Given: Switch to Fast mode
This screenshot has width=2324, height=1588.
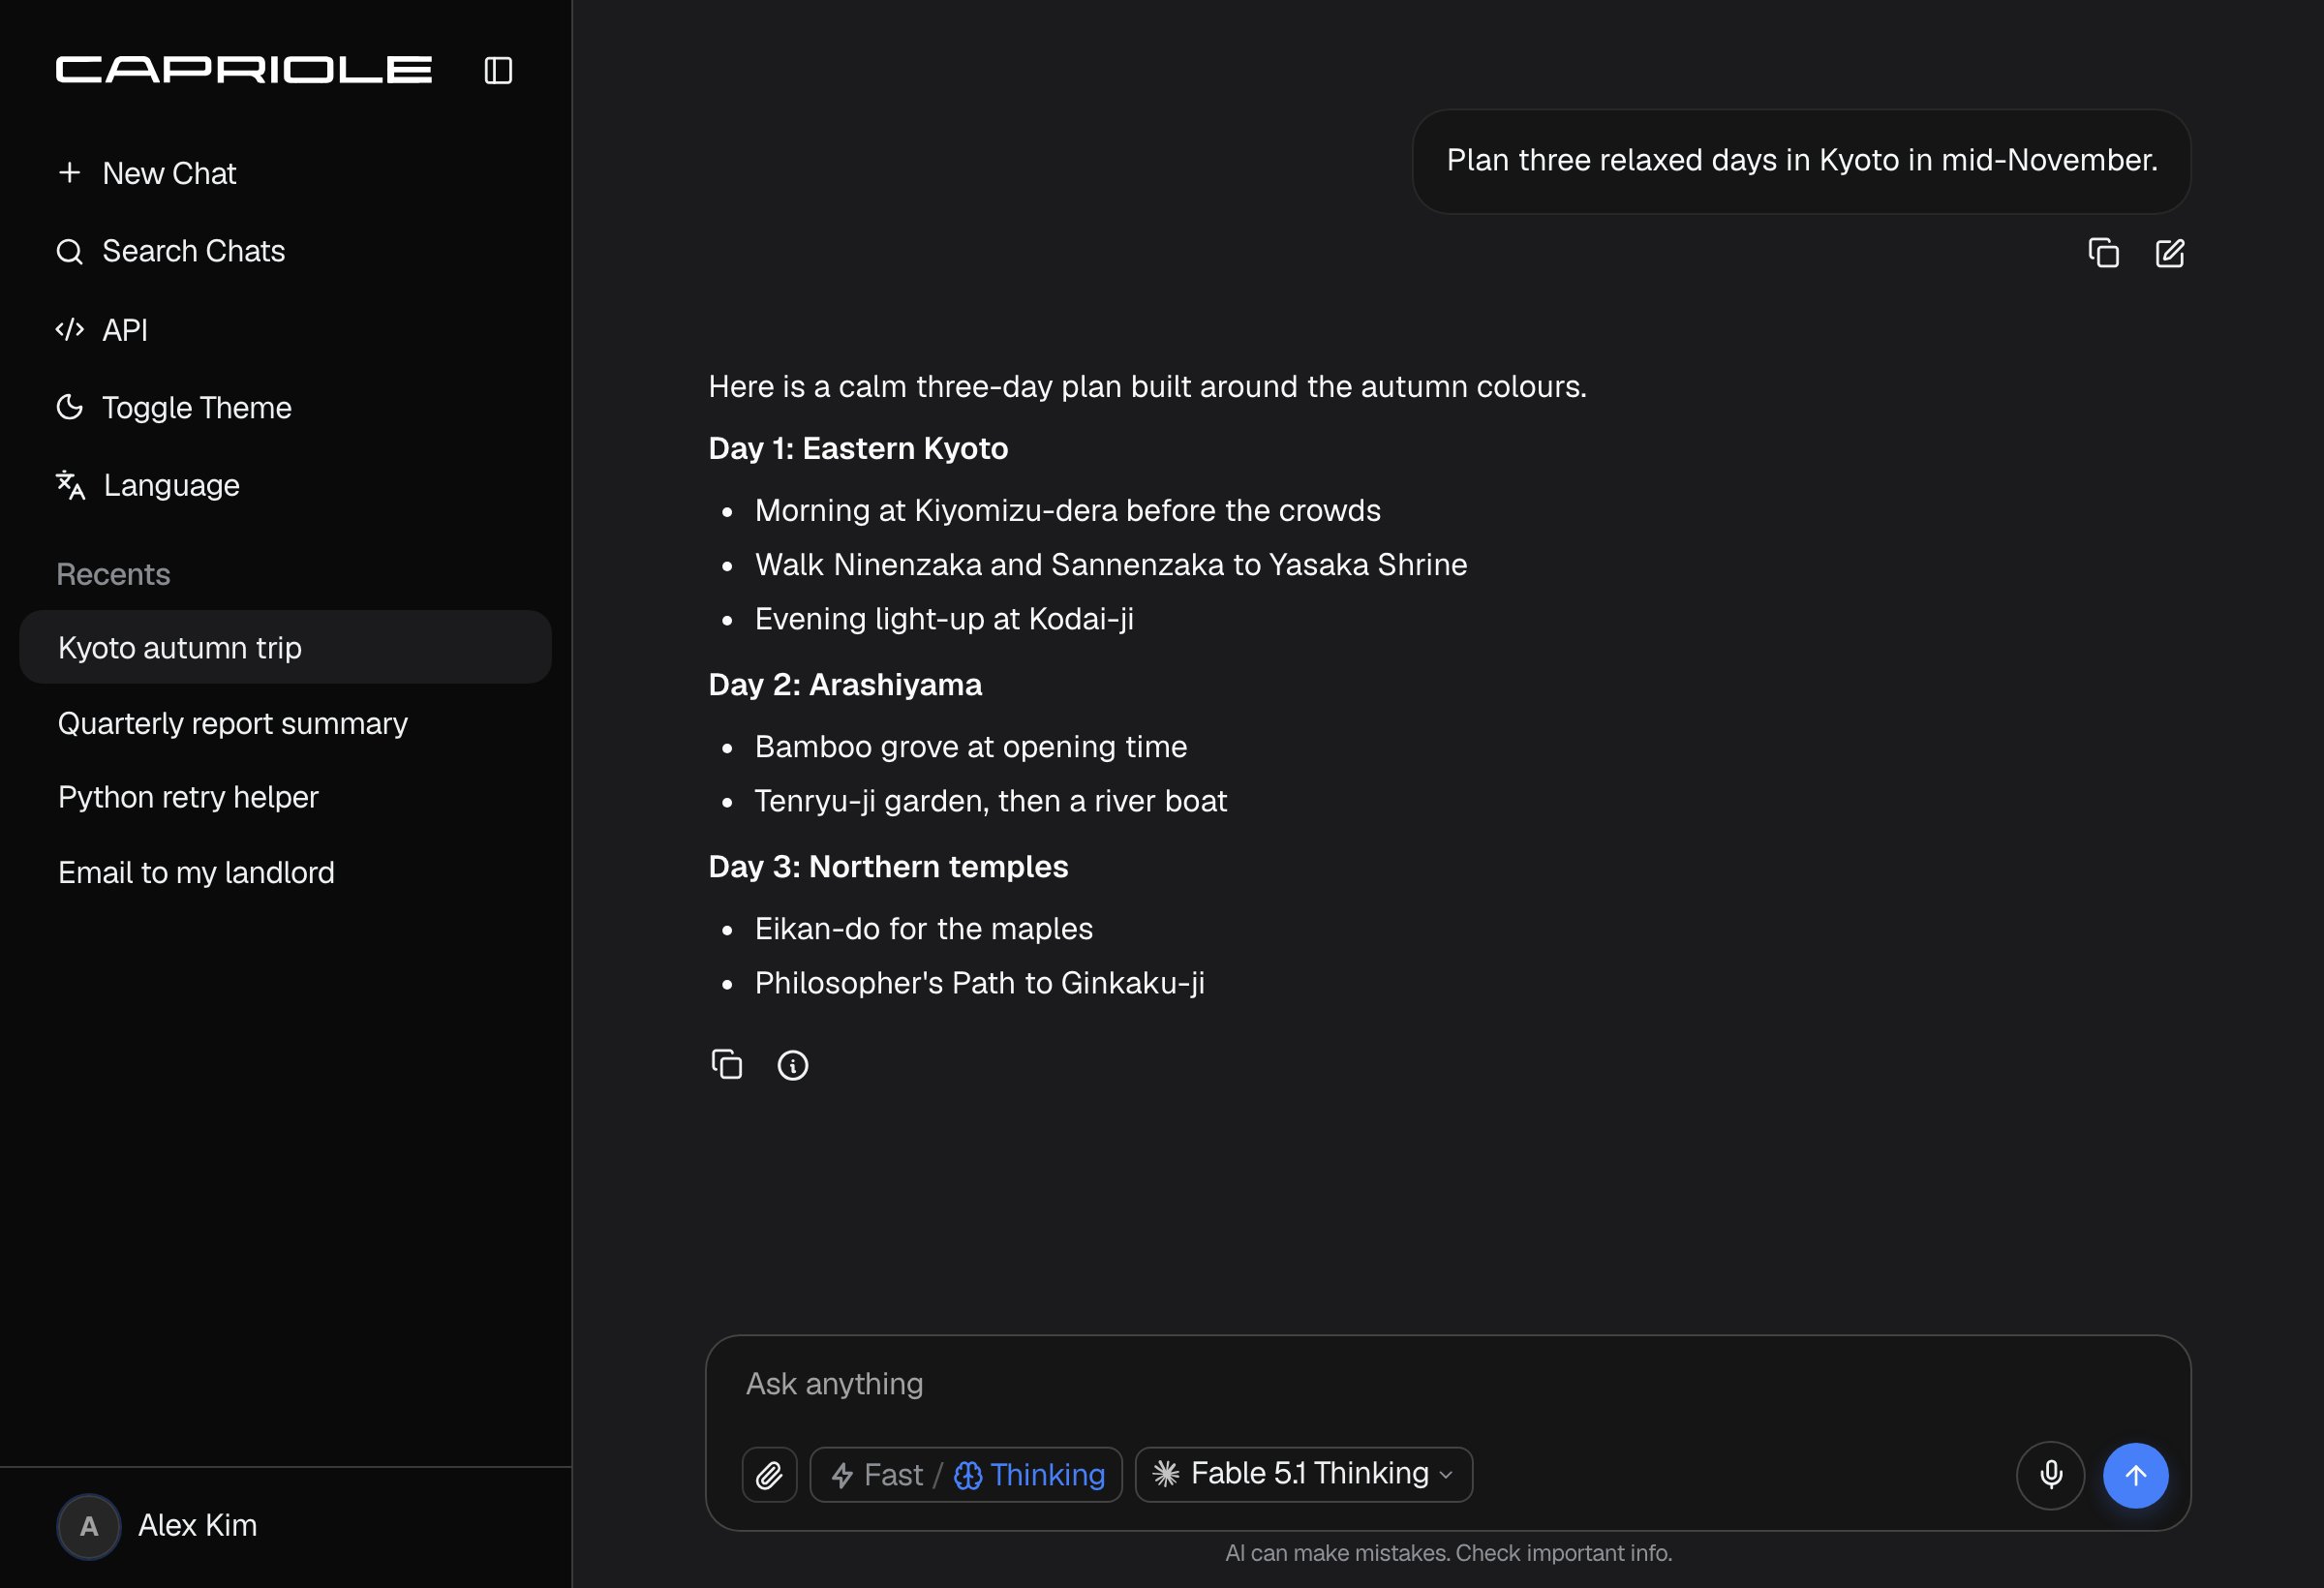Looking at the screenshot, I should 878,1475.
